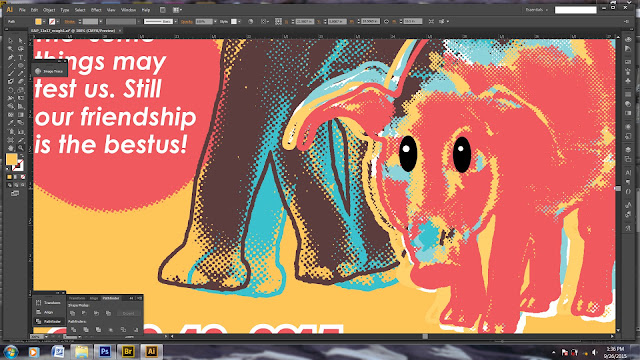Select the Direct Selection tool
The width and height of the screenshot is (640, 360).
coord(20,41)
